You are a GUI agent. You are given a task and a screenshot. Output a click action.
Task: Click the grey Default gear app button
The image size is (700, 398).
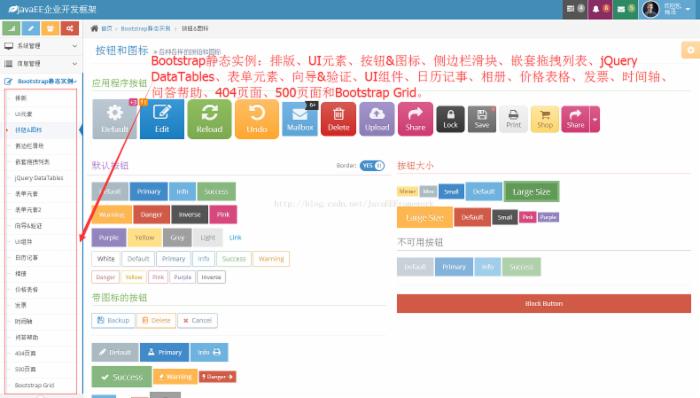click(115, 119)
